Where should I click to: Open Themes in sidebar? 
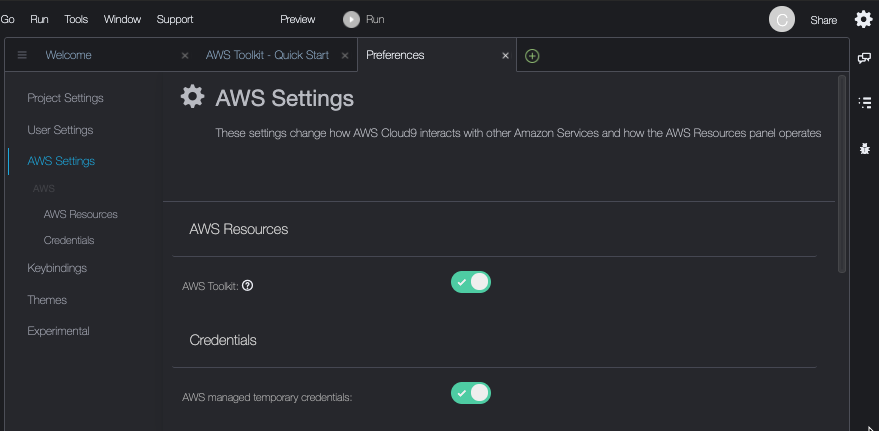click(47, 300)
